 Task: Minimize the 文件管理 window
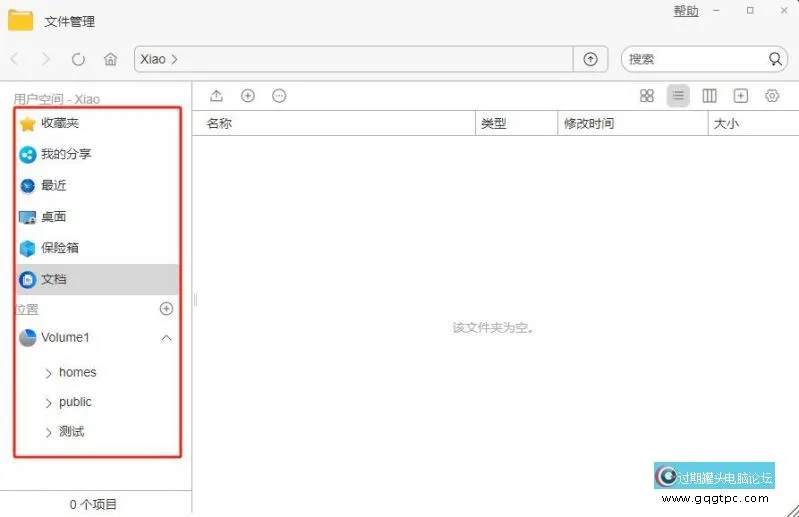716,10
